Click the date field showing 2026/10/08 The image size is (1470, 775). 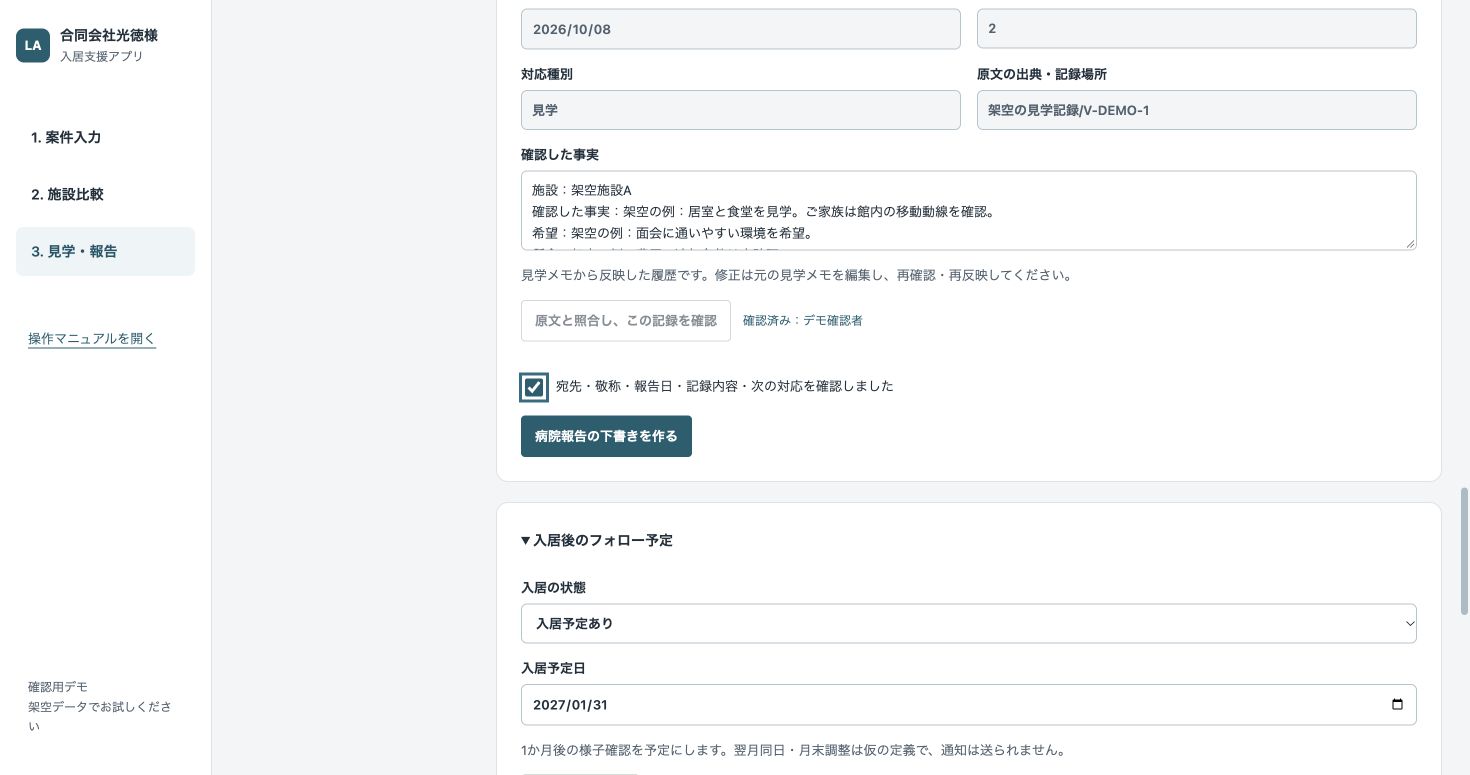tap(740, 29)
